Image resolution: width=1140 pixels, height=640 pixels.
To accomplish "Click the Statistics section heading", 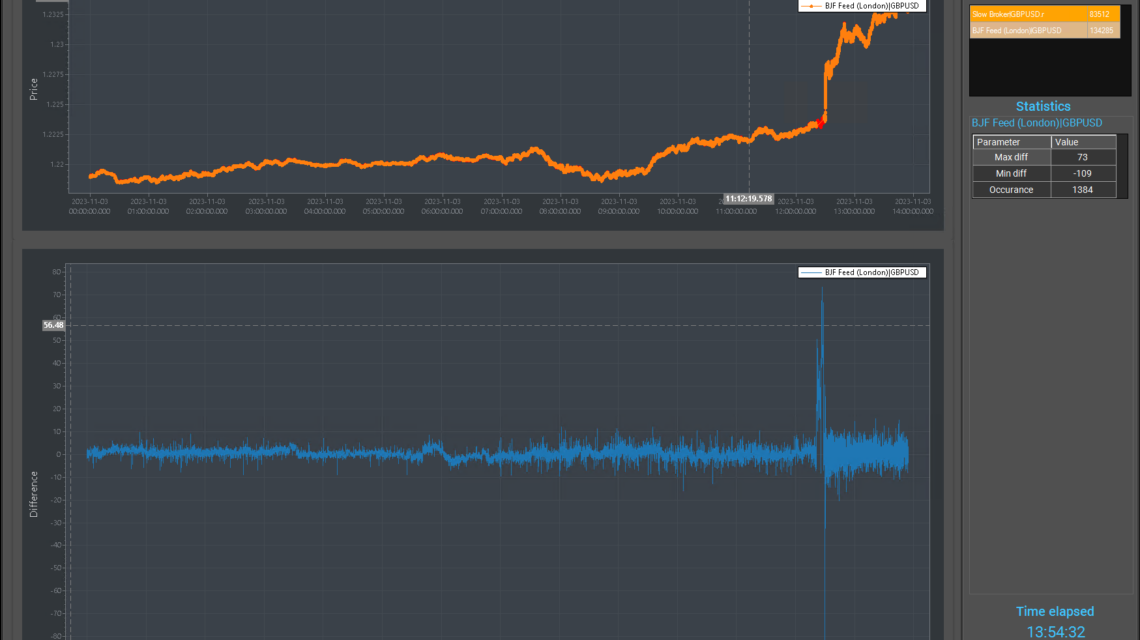I will pos(1043,106).
